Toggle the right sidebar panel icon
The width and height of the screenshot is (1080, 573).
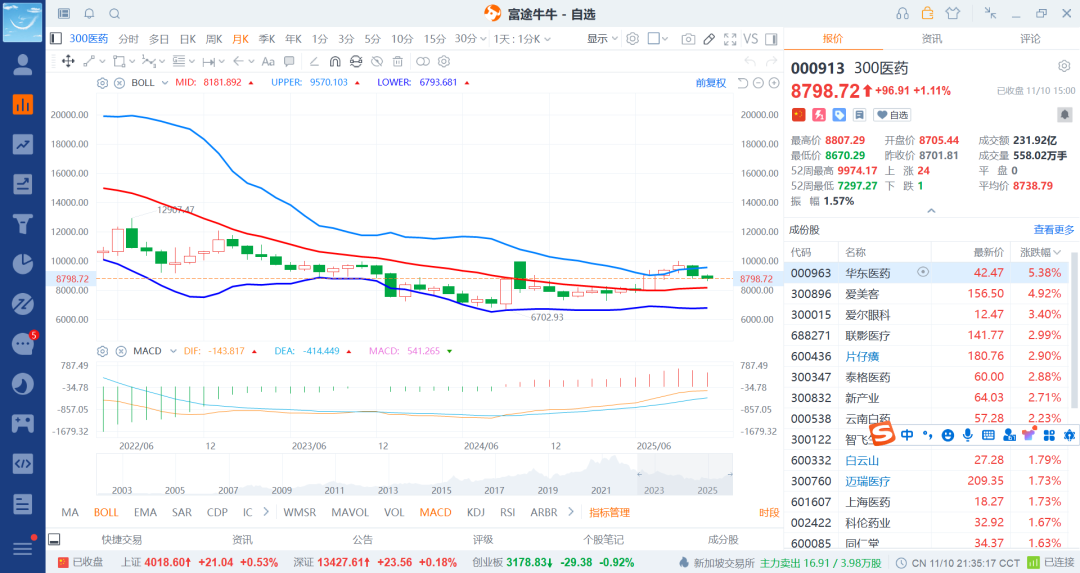click(x=771, y=39)
